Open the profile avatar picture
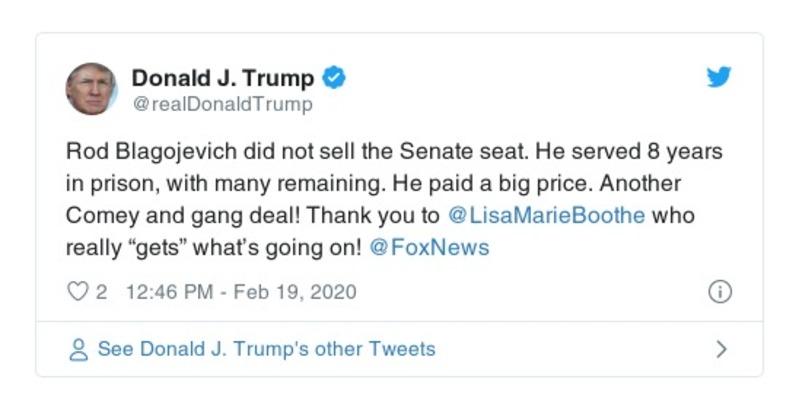The image size is (799, 414). pos(91,88)
